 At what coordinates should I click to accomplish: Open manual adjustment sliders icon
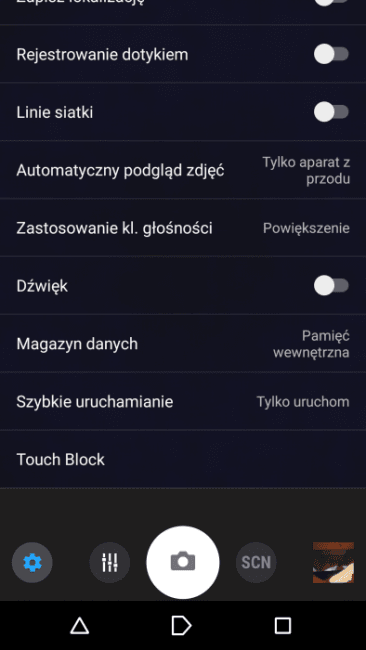pos(110,563)
